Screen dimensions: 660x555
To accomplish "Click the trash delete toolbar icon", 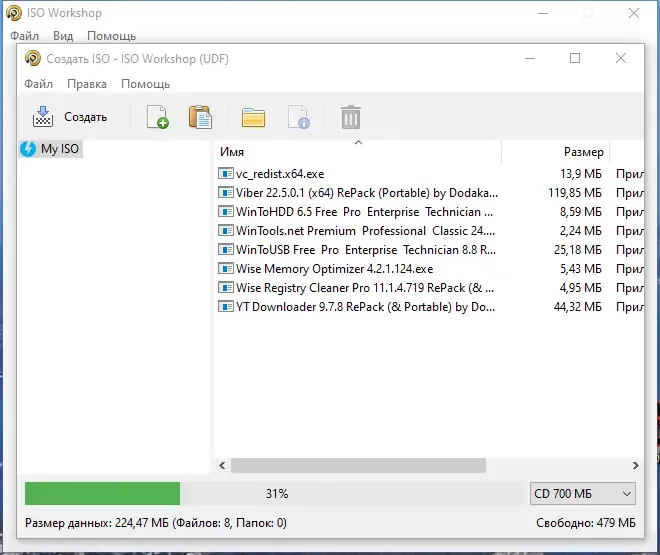I will click(350, 117).
